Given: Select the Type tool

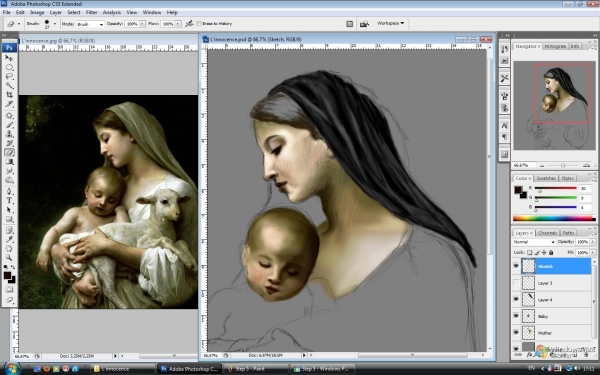Looking at the screenshot, I should pos(9,201).
